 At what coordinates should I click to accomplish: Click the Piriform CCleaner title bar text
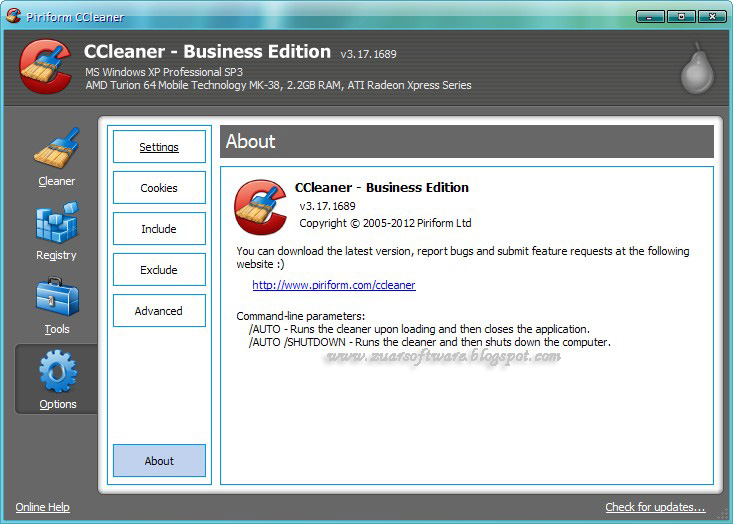click(x=75, y=17)
